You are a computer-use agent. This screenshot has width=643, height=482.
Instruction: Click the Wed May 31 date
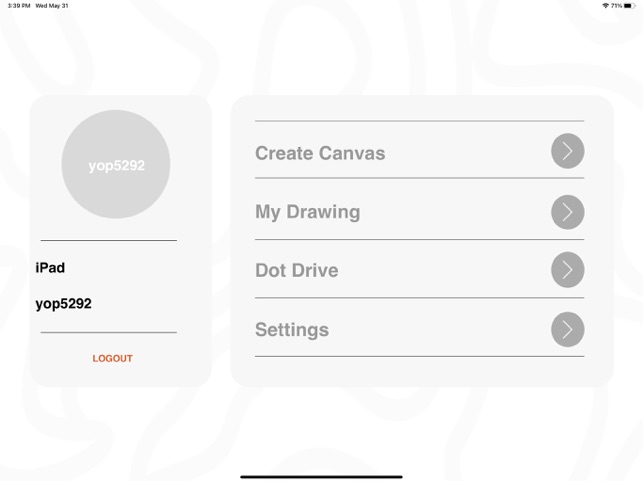point(51,5)
